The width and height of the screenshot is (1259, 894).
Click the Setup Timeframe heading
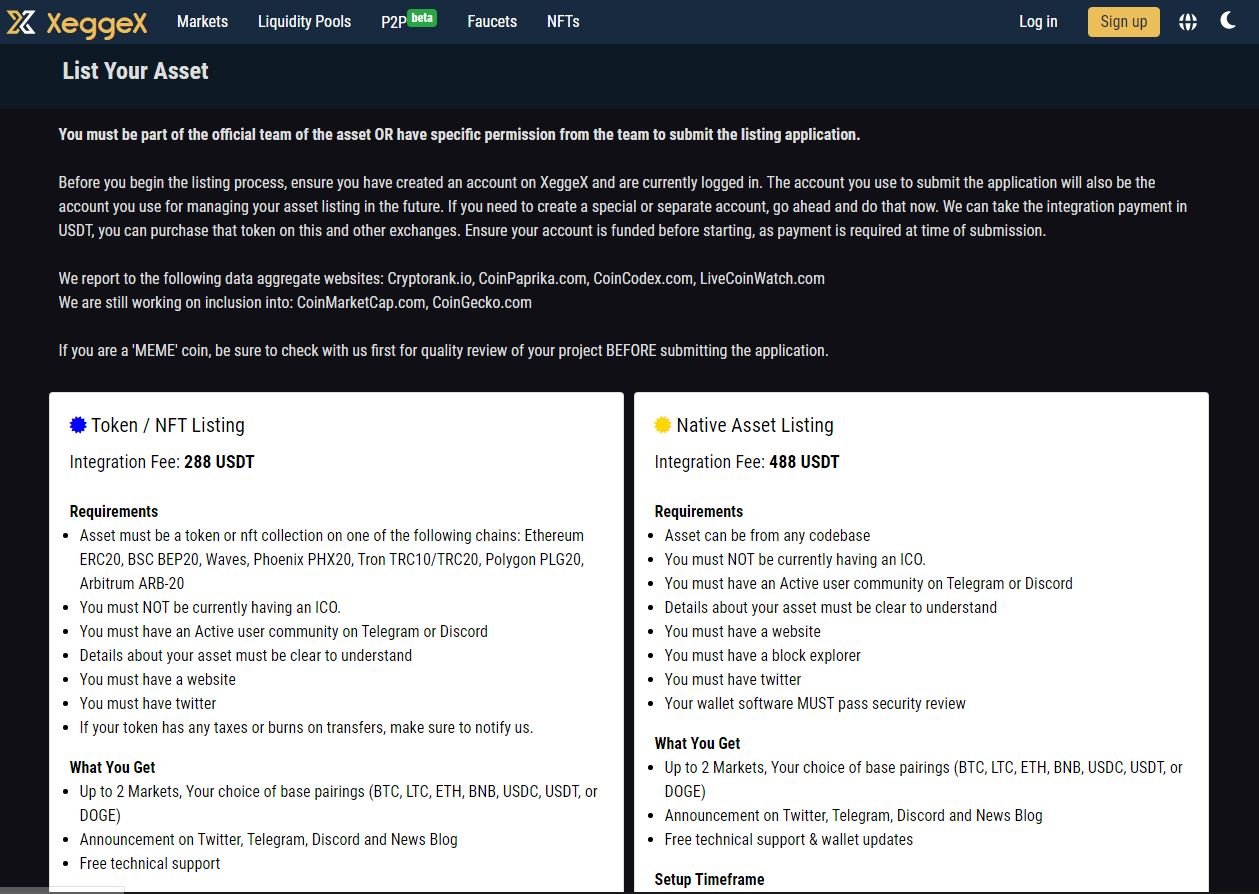709,879
